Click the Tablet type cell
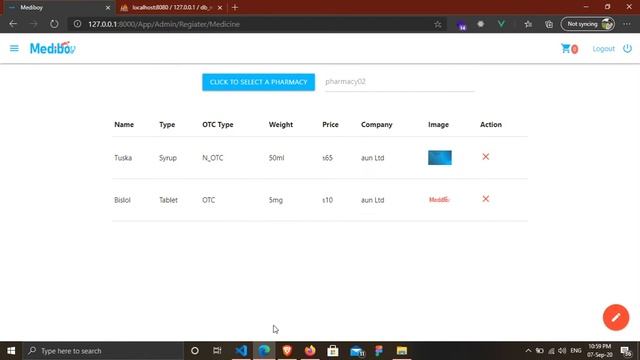This screenshot has width=640, height=360. point(168,200)
